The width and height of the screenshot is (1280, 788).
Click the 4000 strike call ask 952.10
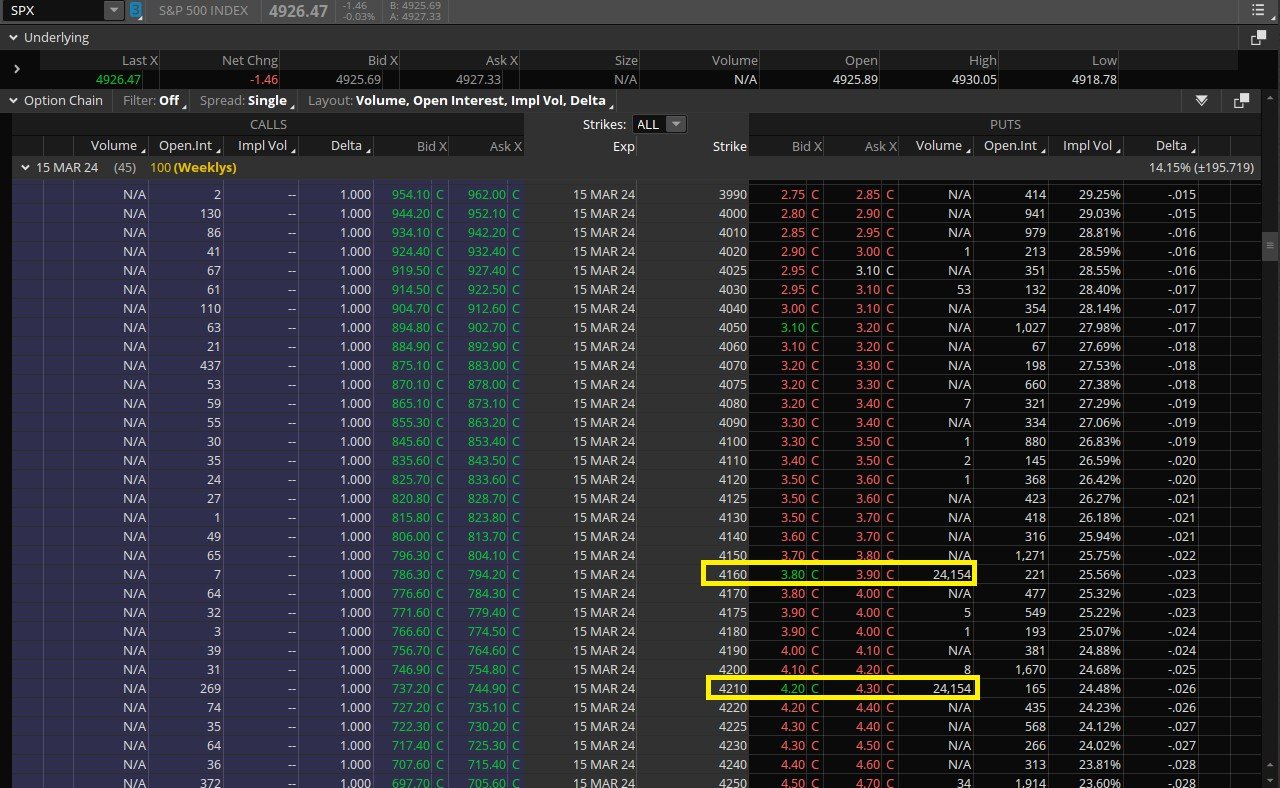pos(486,213)
